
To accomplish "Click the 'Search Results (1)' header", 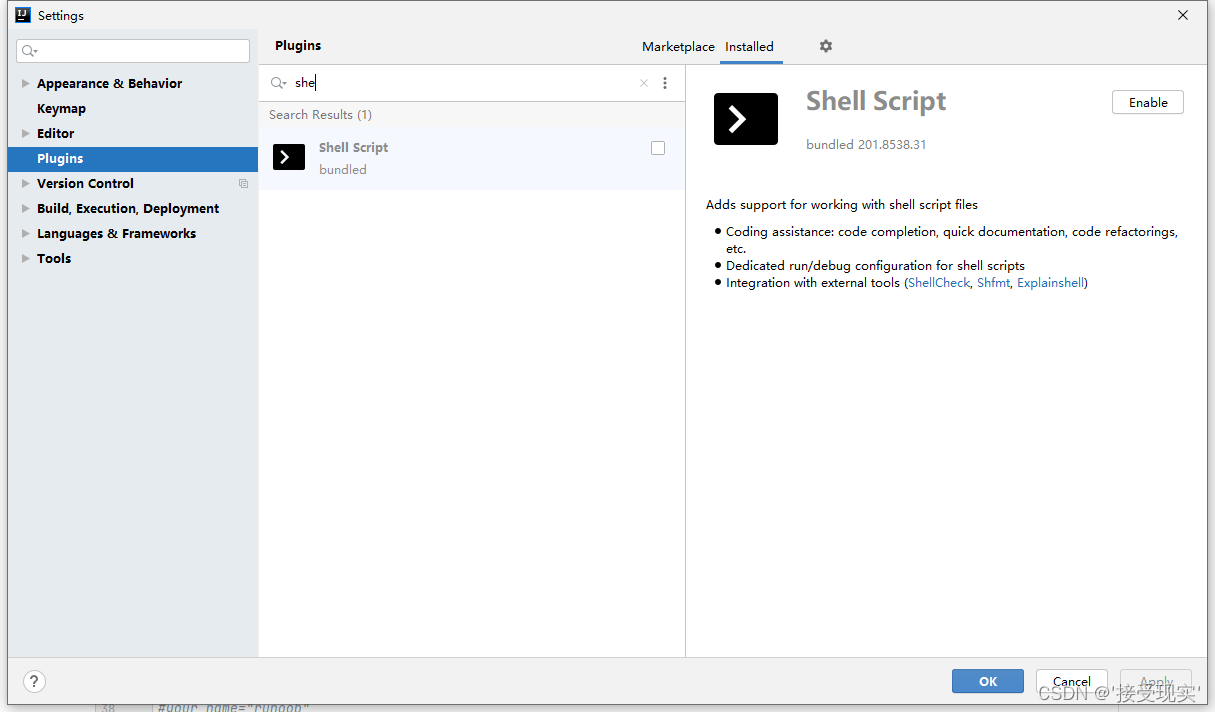I will (320, 115).
